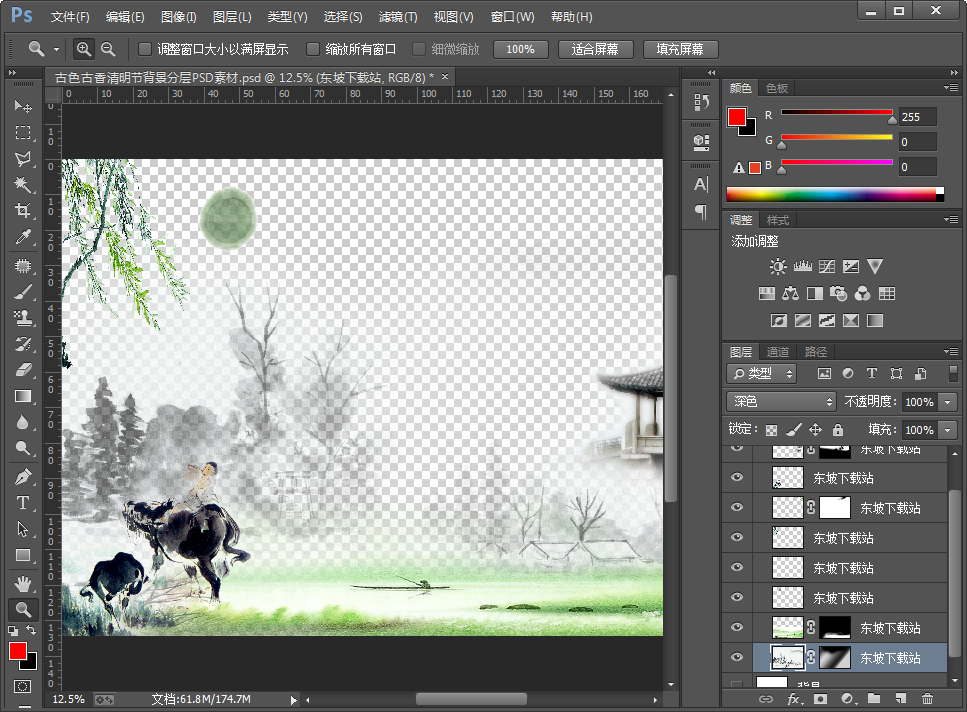
Task: Click the 填充屏幕 button
Action: [x=680, y=49]
